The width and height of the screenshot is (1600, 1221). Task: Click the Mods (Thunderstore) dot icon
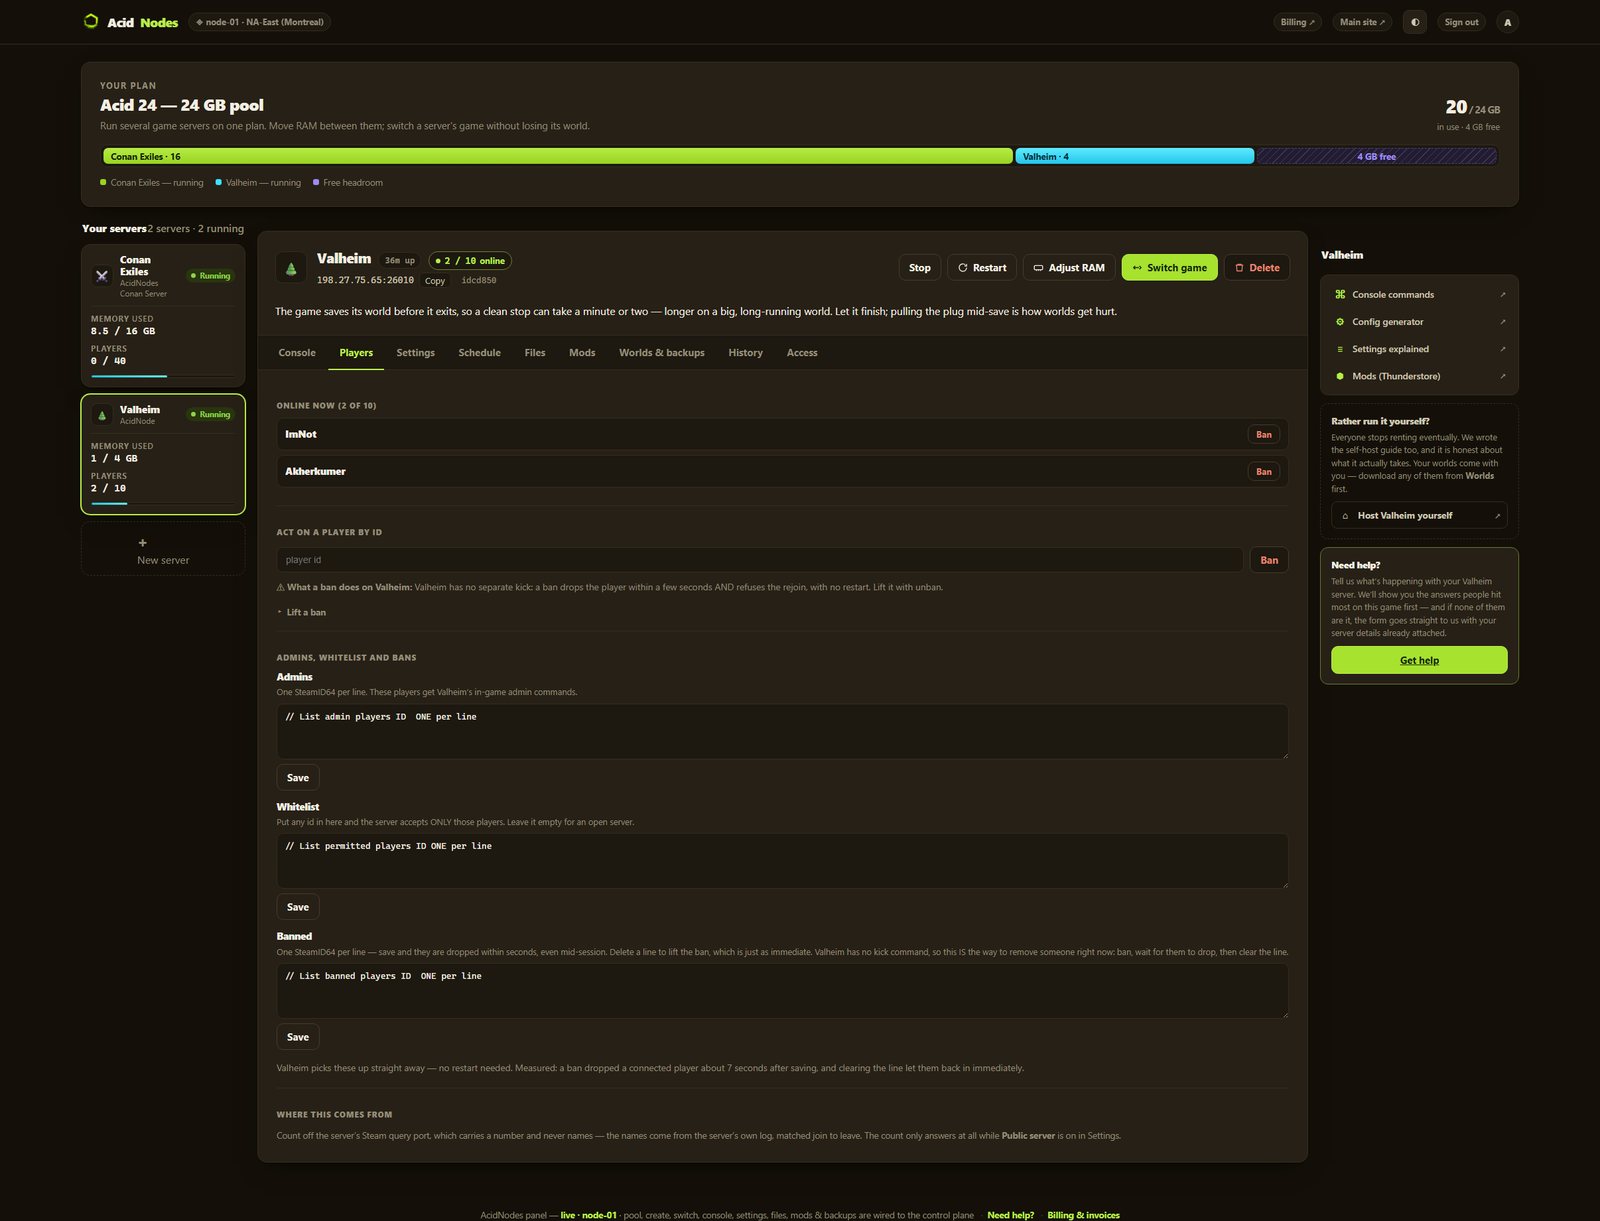tap(1340, 376)
